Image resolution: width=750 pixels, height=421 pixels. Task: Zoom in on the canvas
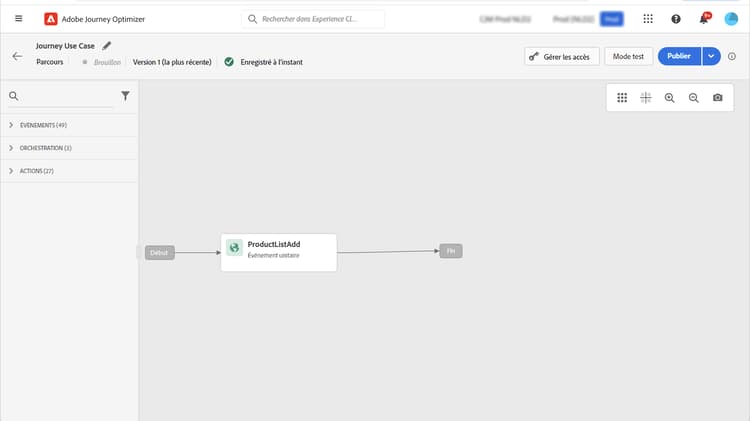point(670,98)
